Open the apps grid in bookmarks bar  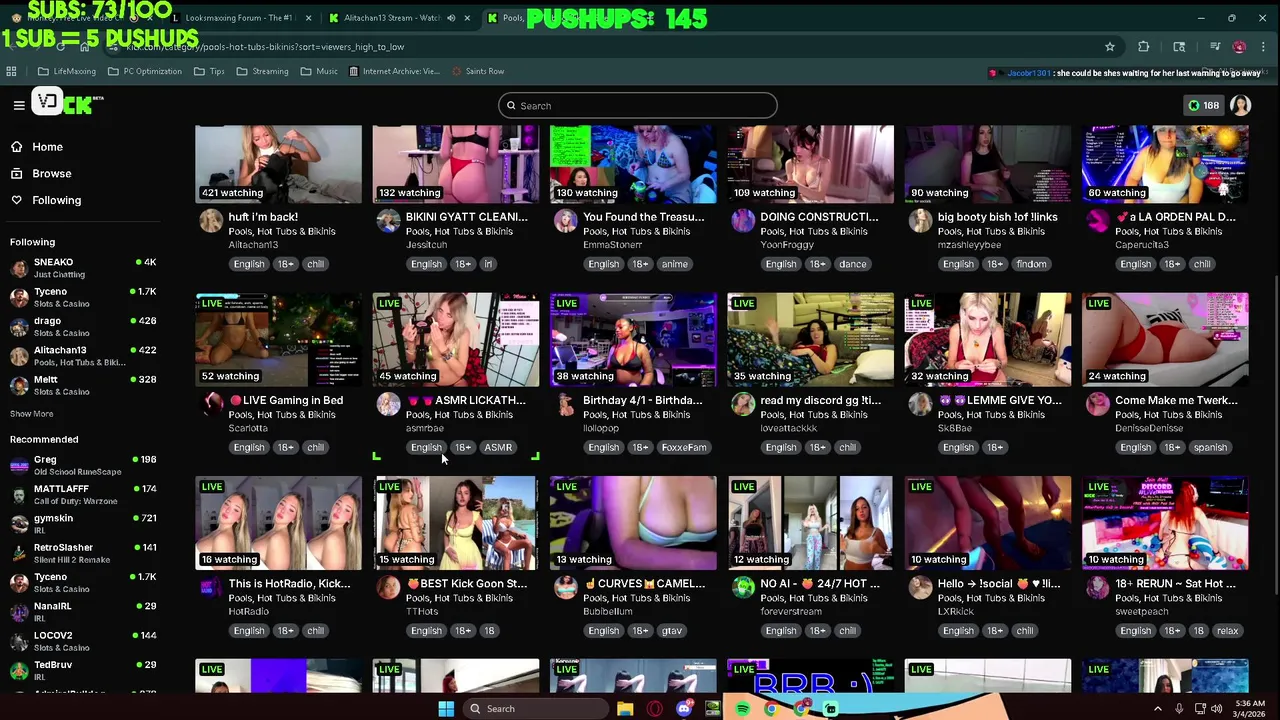coord(11,71)
